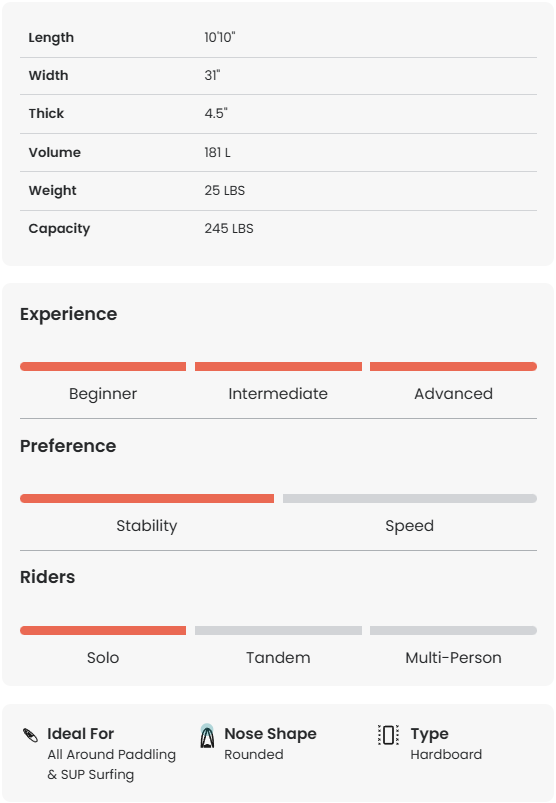The image size is (556, 803).
Task: Click the orange Solo riders bar
Action: (103, 630)
